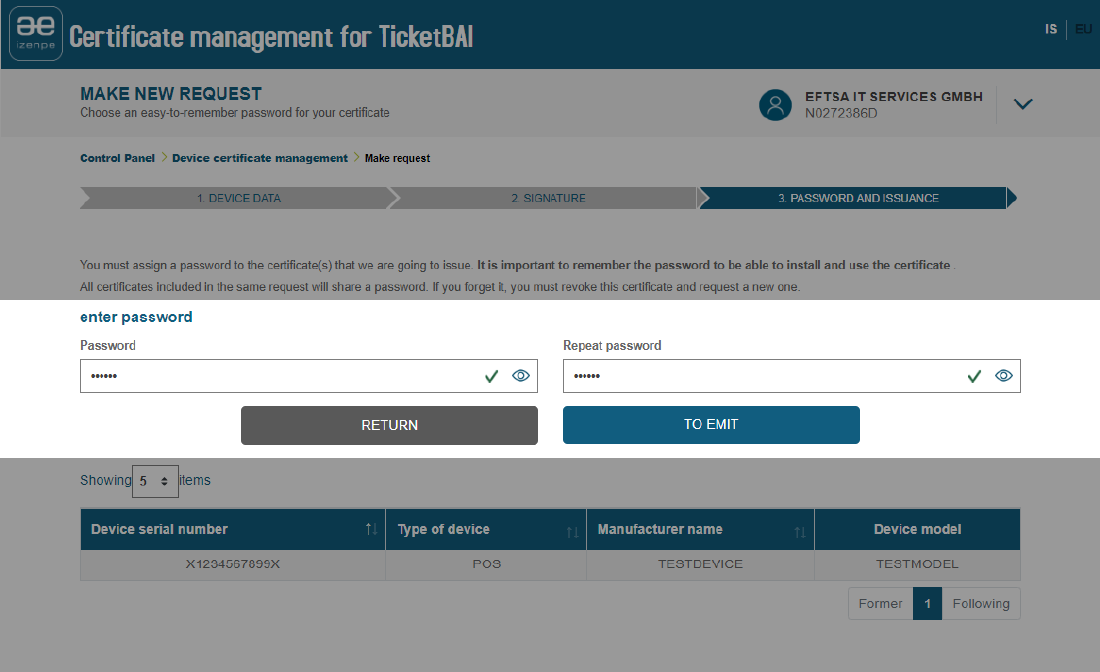The width and height of the screenshot is (1100, 672).
Task: Open the items-per-page dropdown showing 5
Action: tap(155, 481)
